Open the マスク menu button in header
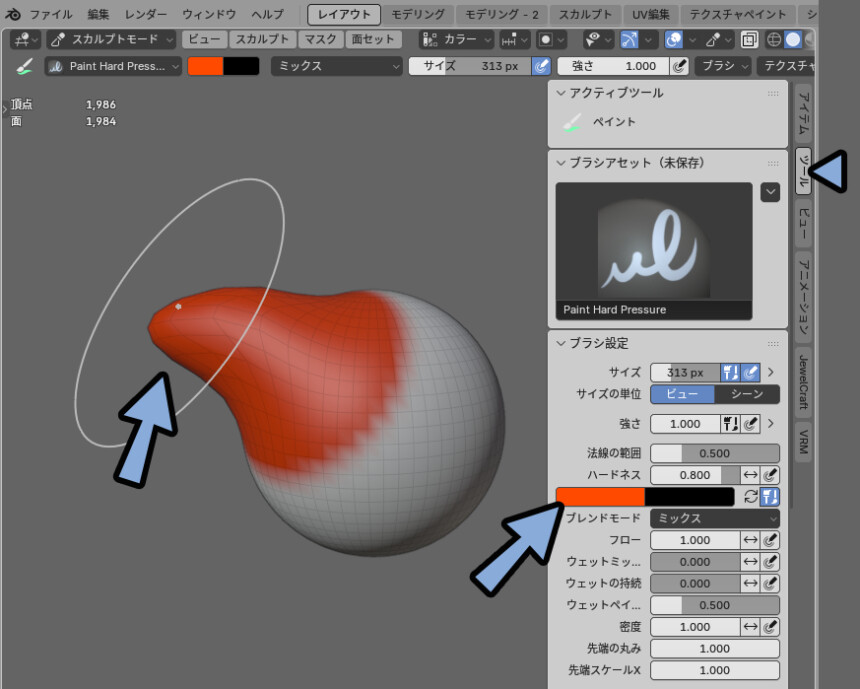This screenshot has width=860, height=689. [321, 40]
